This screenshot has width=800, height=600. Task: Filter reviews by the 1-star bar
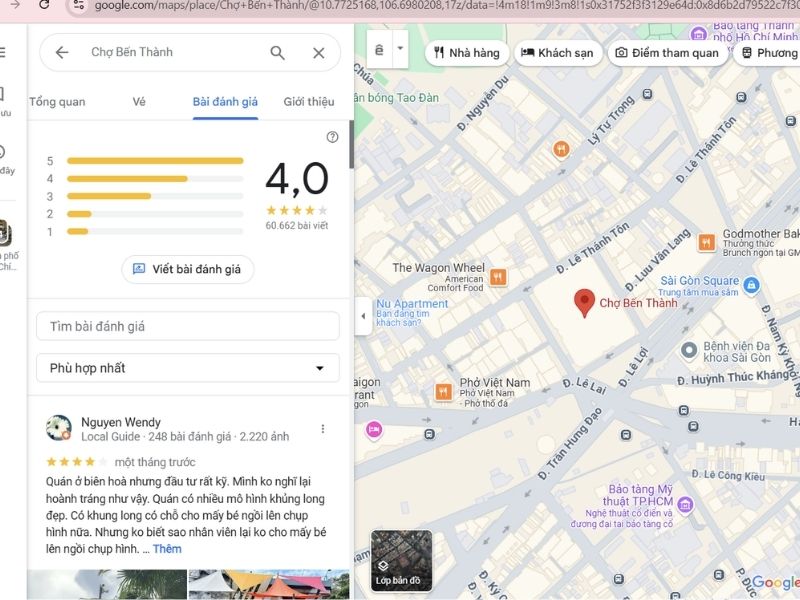pos(155,231)
